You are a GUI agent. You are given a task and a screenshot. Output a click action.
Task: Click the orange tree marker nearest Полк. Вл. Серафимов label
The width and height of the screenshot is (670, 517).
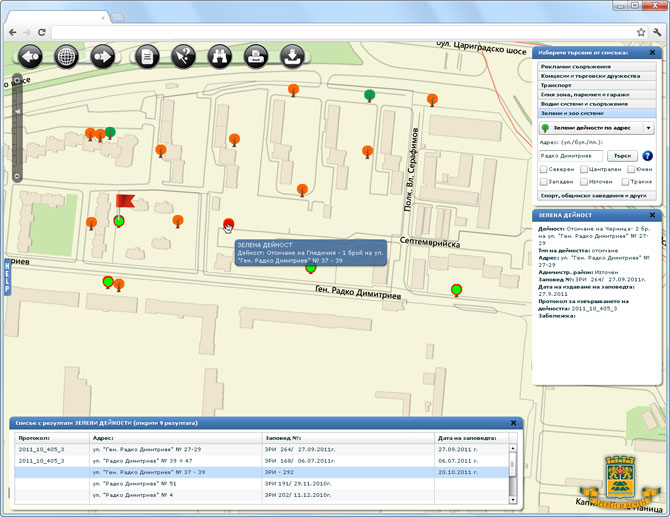coord(367,151)
